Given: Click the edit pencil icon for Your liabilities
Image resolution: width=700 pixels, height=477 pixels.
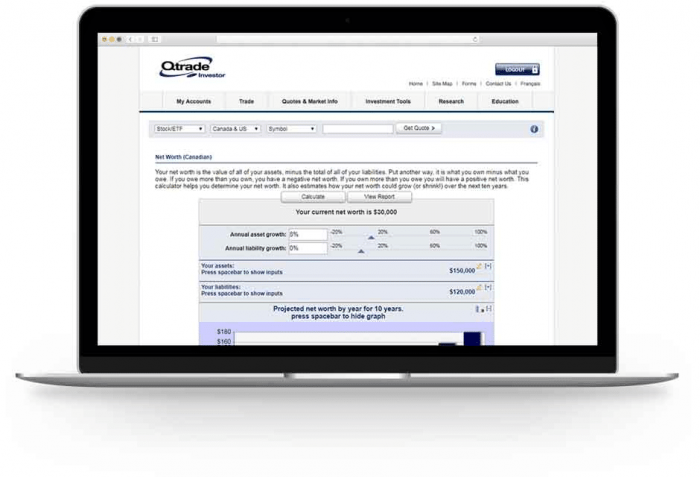Looking at the screenshot, I should (x=479, y=287).
